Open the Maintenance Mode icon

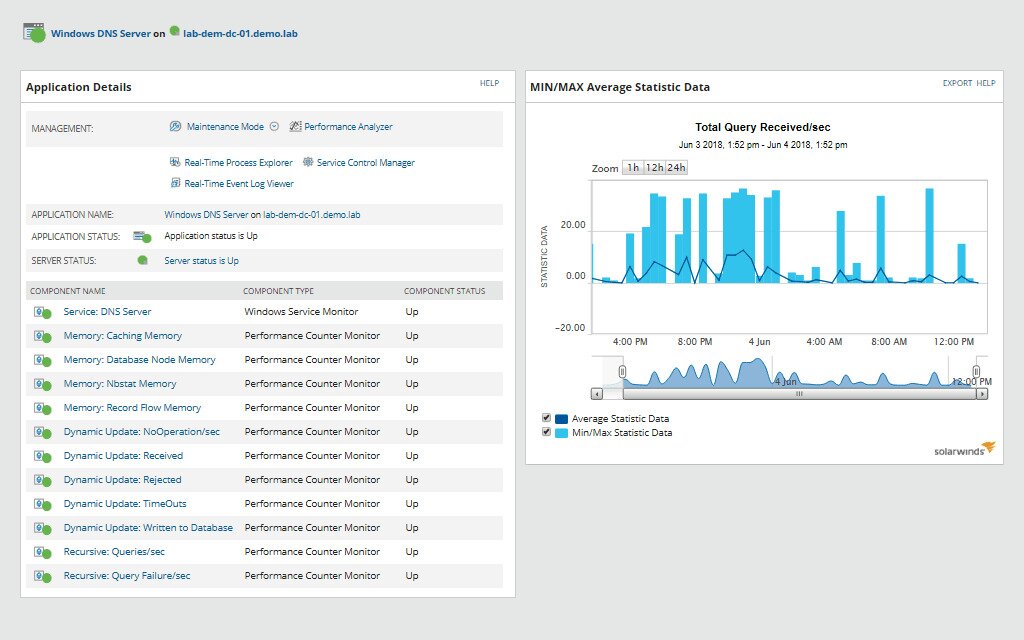click(x=174, y=126)
